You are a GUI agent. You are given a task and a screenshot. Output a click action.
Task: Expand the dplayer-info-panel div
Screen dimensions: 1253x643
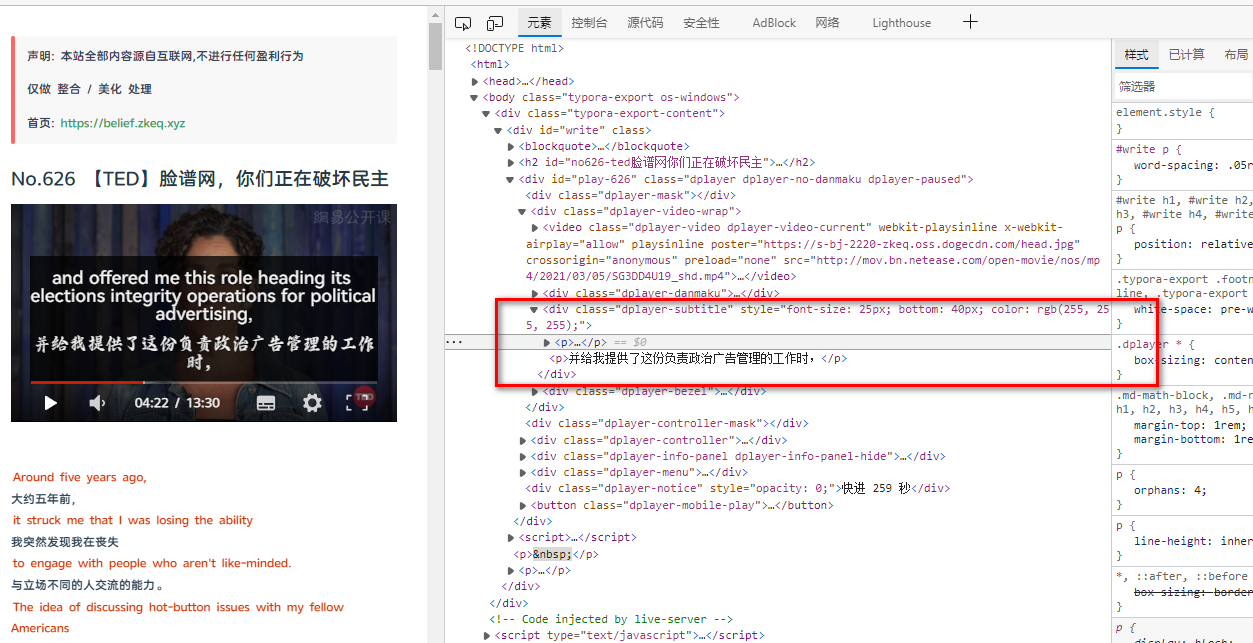pyautogui.click(x=524, y=456)
